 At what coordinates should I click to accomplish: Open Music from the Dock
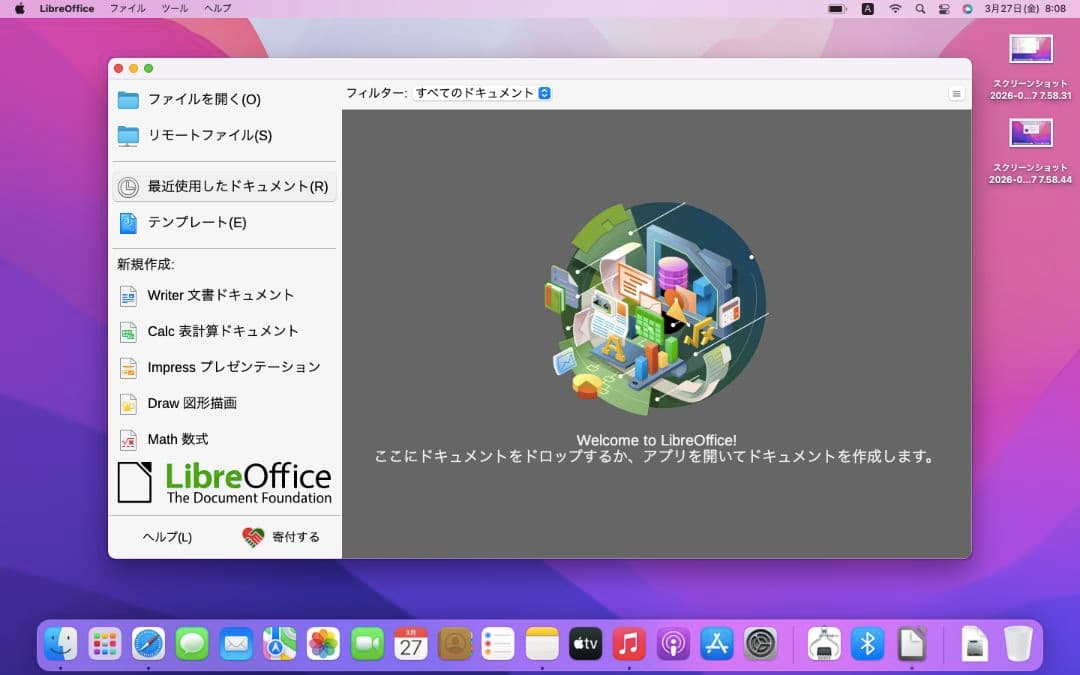pos(629,644)
